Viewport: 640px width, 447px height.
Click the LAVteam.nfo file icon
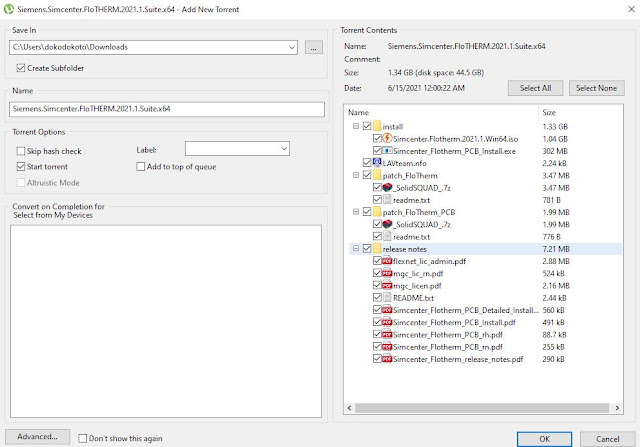tap(377, 163)
